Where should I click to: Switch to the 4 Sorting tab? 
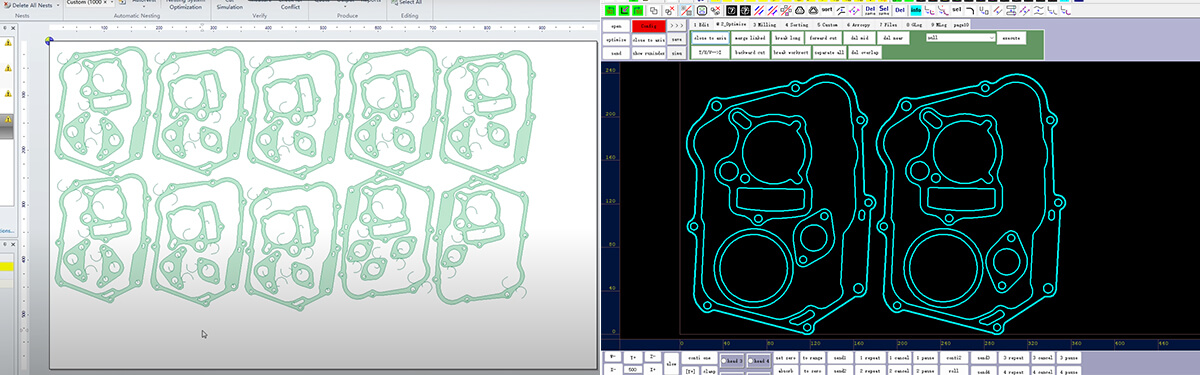pyautogui.click(x=796, y=24)
